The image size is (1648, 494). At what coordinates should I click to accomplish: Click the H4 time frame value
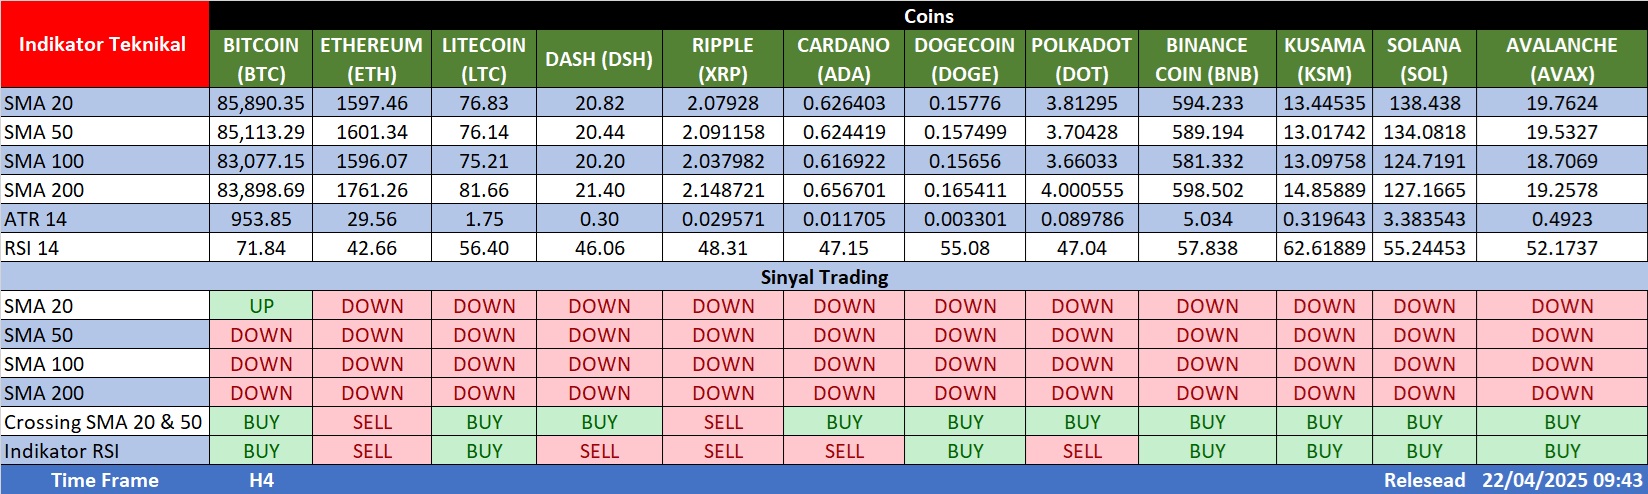point(261,480)
